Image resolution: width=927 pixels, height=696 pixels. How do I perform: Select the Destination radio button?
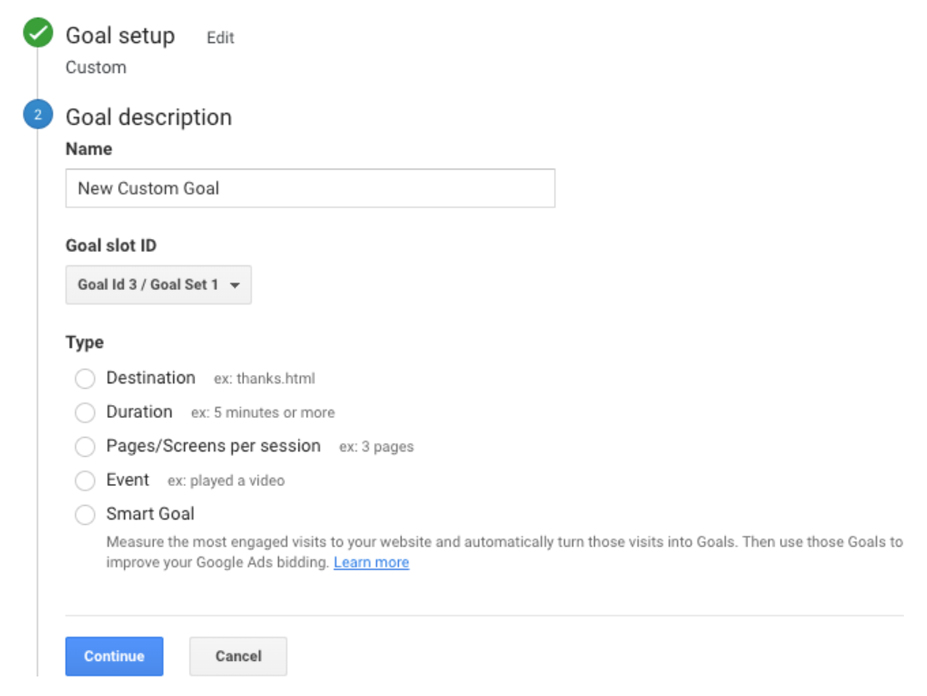[x=85, y=378]
